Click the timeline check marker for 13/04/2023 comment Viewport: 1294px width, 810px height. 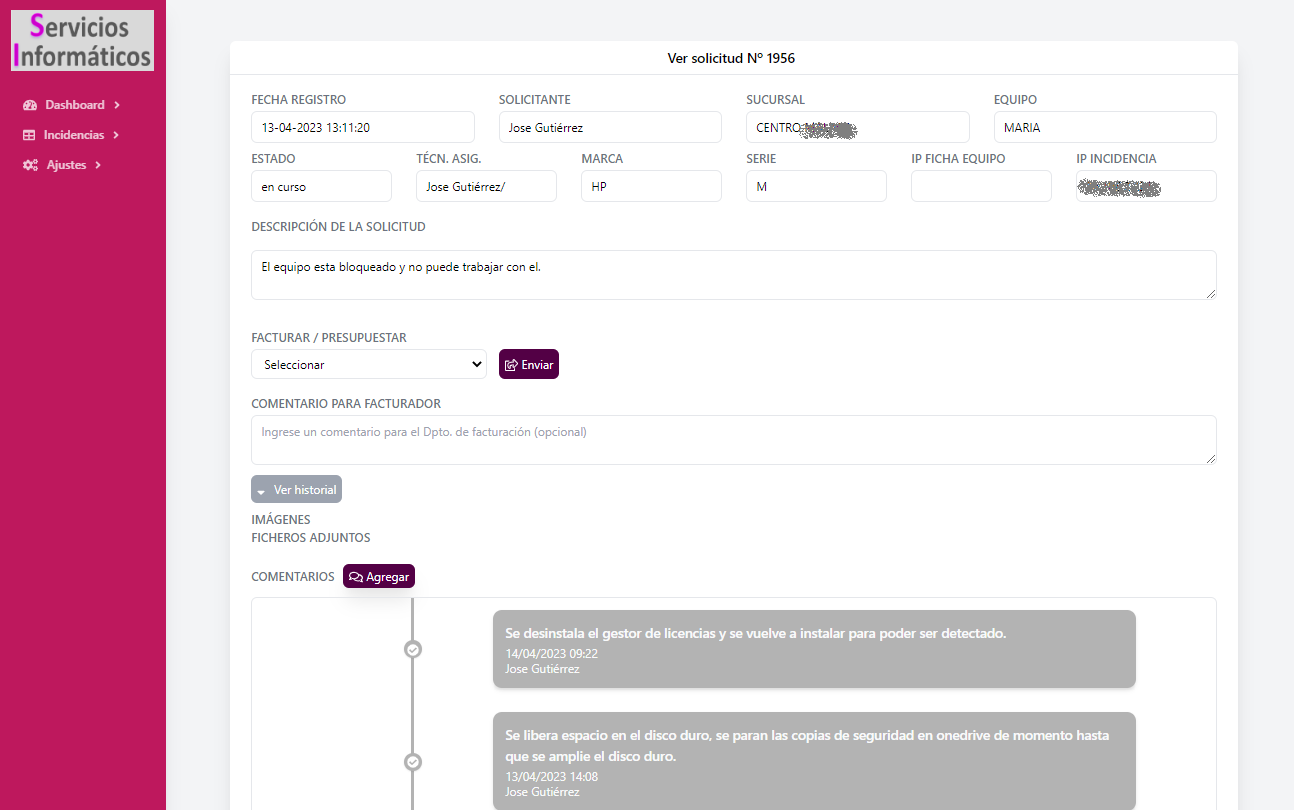click(x=412, y=762)
